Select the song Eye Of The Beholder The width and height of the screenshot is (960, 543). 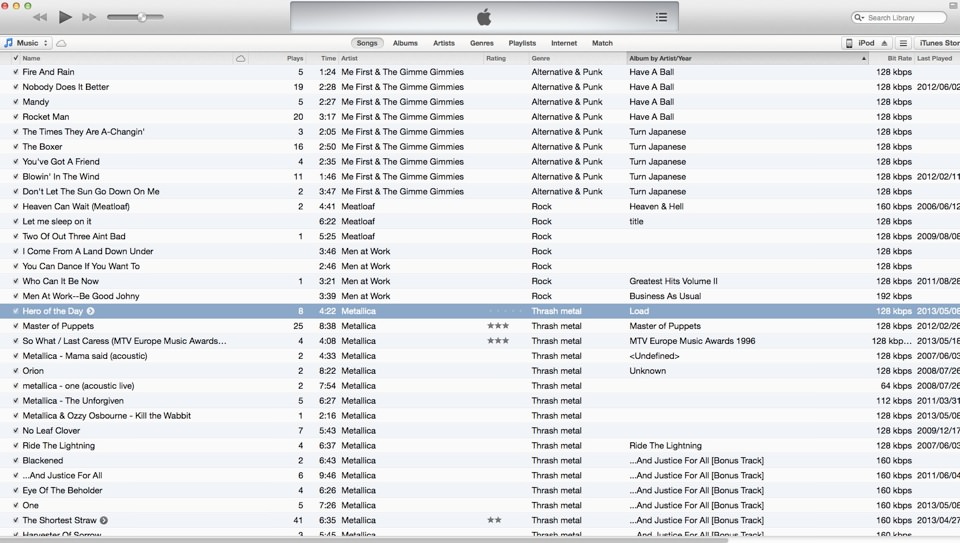(62, 490)
